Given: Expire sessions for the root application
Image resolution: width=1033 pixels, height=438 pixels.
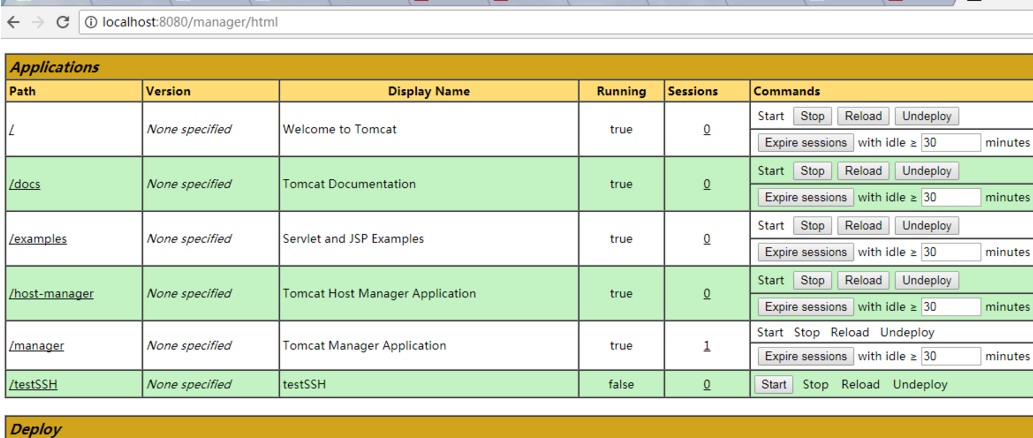Looking at the screenshot, I should (x=805, y=142).
